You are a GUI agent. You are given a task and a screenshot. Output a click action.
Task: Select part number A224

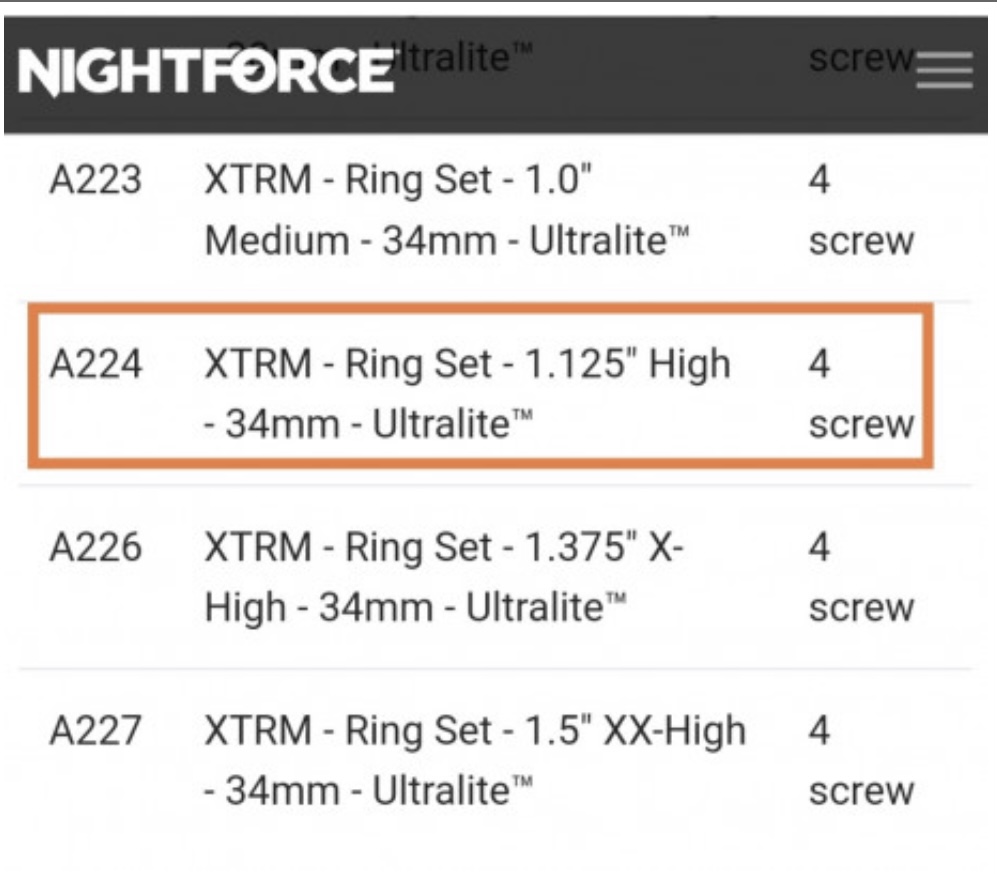[x=94, y=366]
